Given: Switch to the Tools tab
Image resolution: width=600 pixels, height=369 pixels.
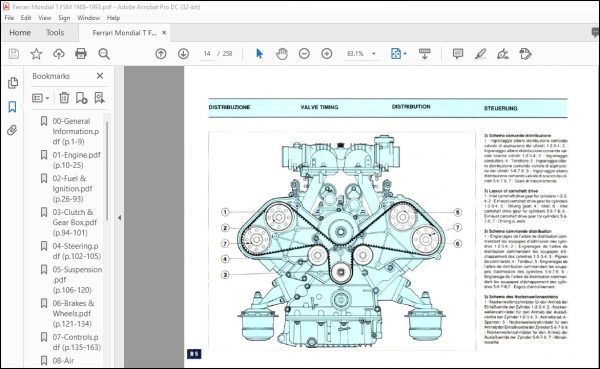Looking at the screenshot, I should (55, 33).
